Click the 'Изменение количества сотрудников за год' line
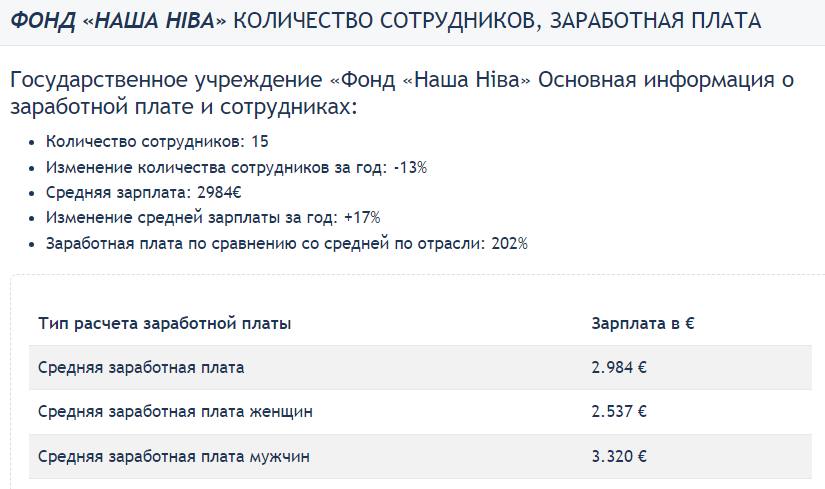 point(236,167)
